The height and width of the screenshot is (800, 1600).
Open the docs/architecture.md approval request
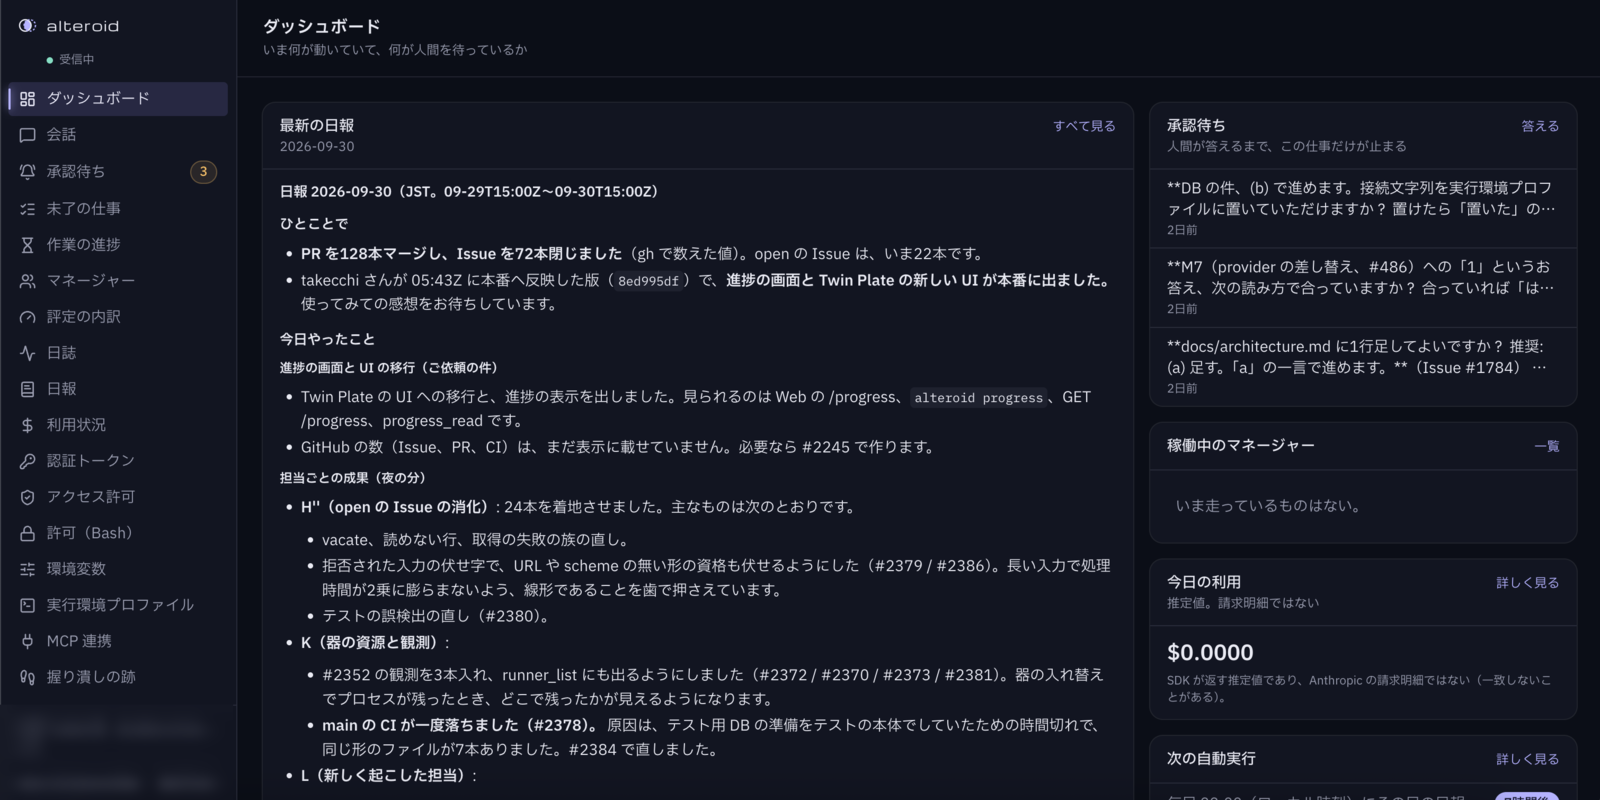(x=1363, y=367)
